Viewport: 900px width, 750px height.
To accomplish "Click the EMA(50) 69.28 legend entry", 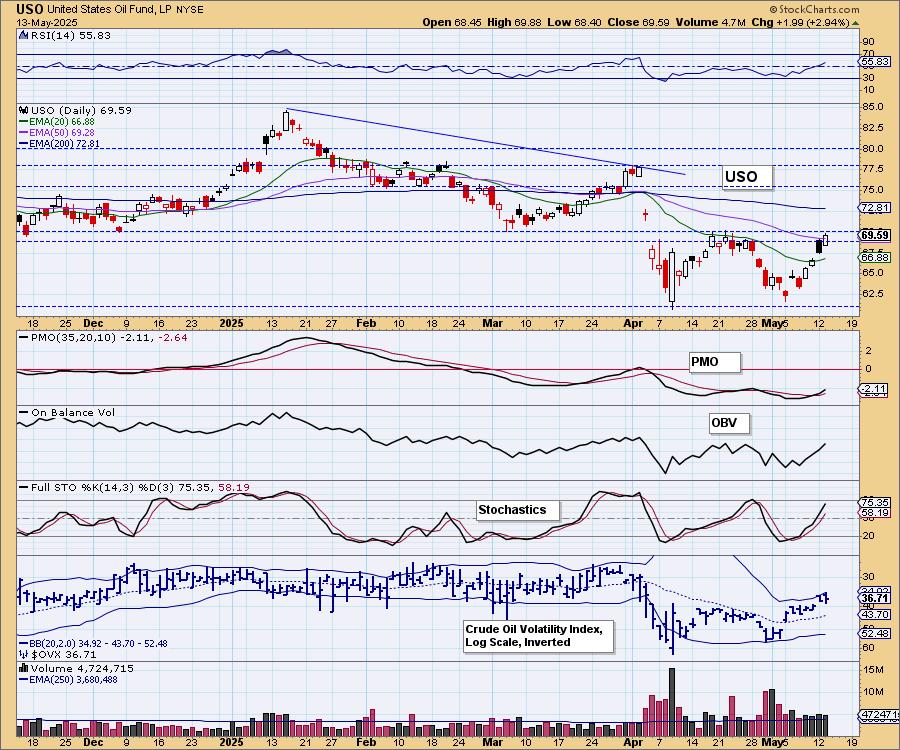I will (x=57, y=133).
